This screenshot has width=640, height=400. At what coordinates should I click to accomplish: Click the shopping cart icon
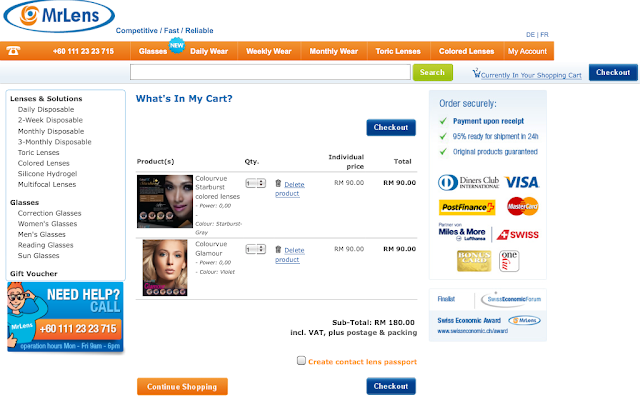click(476, 73)
